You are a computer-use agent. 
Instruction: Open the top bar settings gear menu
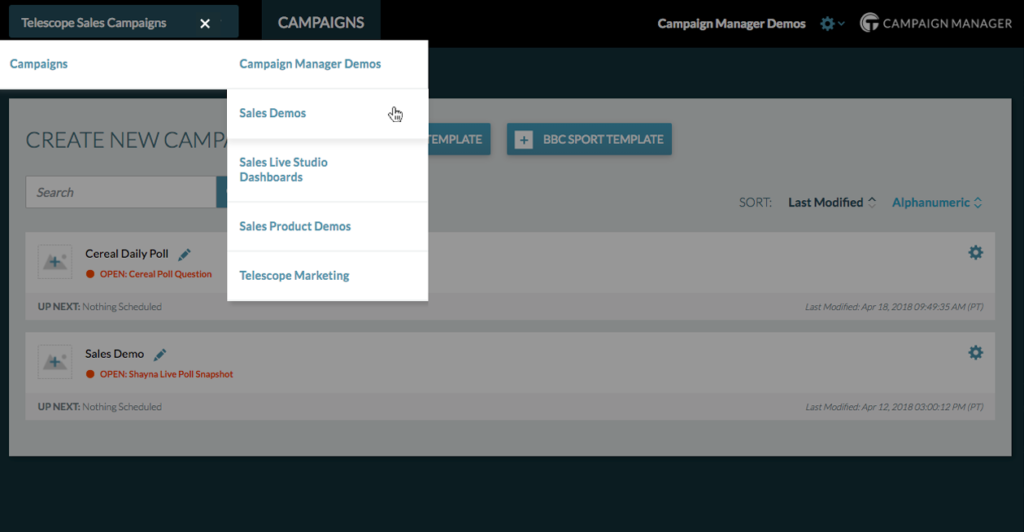829,23
